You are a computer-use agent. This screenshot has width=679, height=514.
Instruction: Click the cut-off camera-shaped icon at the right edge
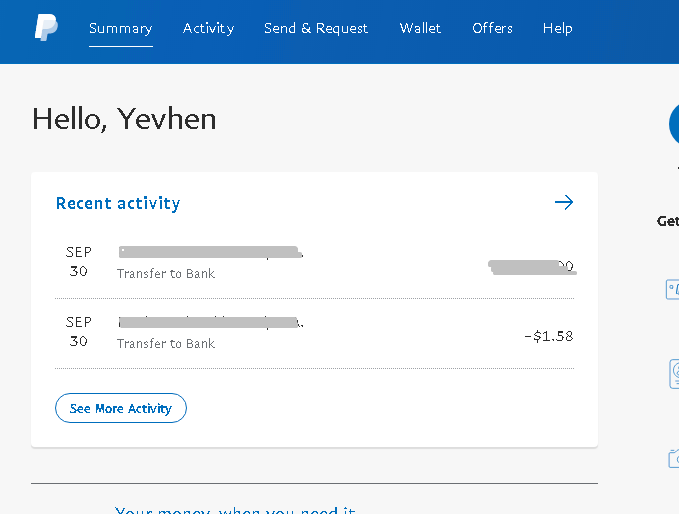pyautogui.click(x=674, y=458)
